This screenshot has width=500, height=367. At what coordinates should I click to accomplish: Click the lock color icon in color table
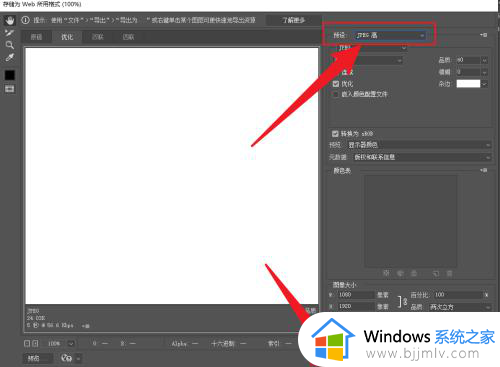coord(414,273)
